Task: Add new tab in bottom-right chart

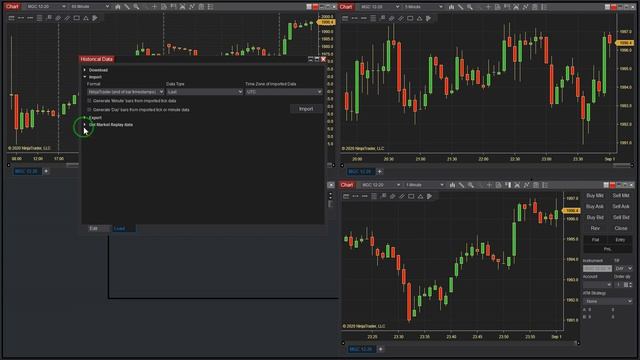Action: pos(380,349)
